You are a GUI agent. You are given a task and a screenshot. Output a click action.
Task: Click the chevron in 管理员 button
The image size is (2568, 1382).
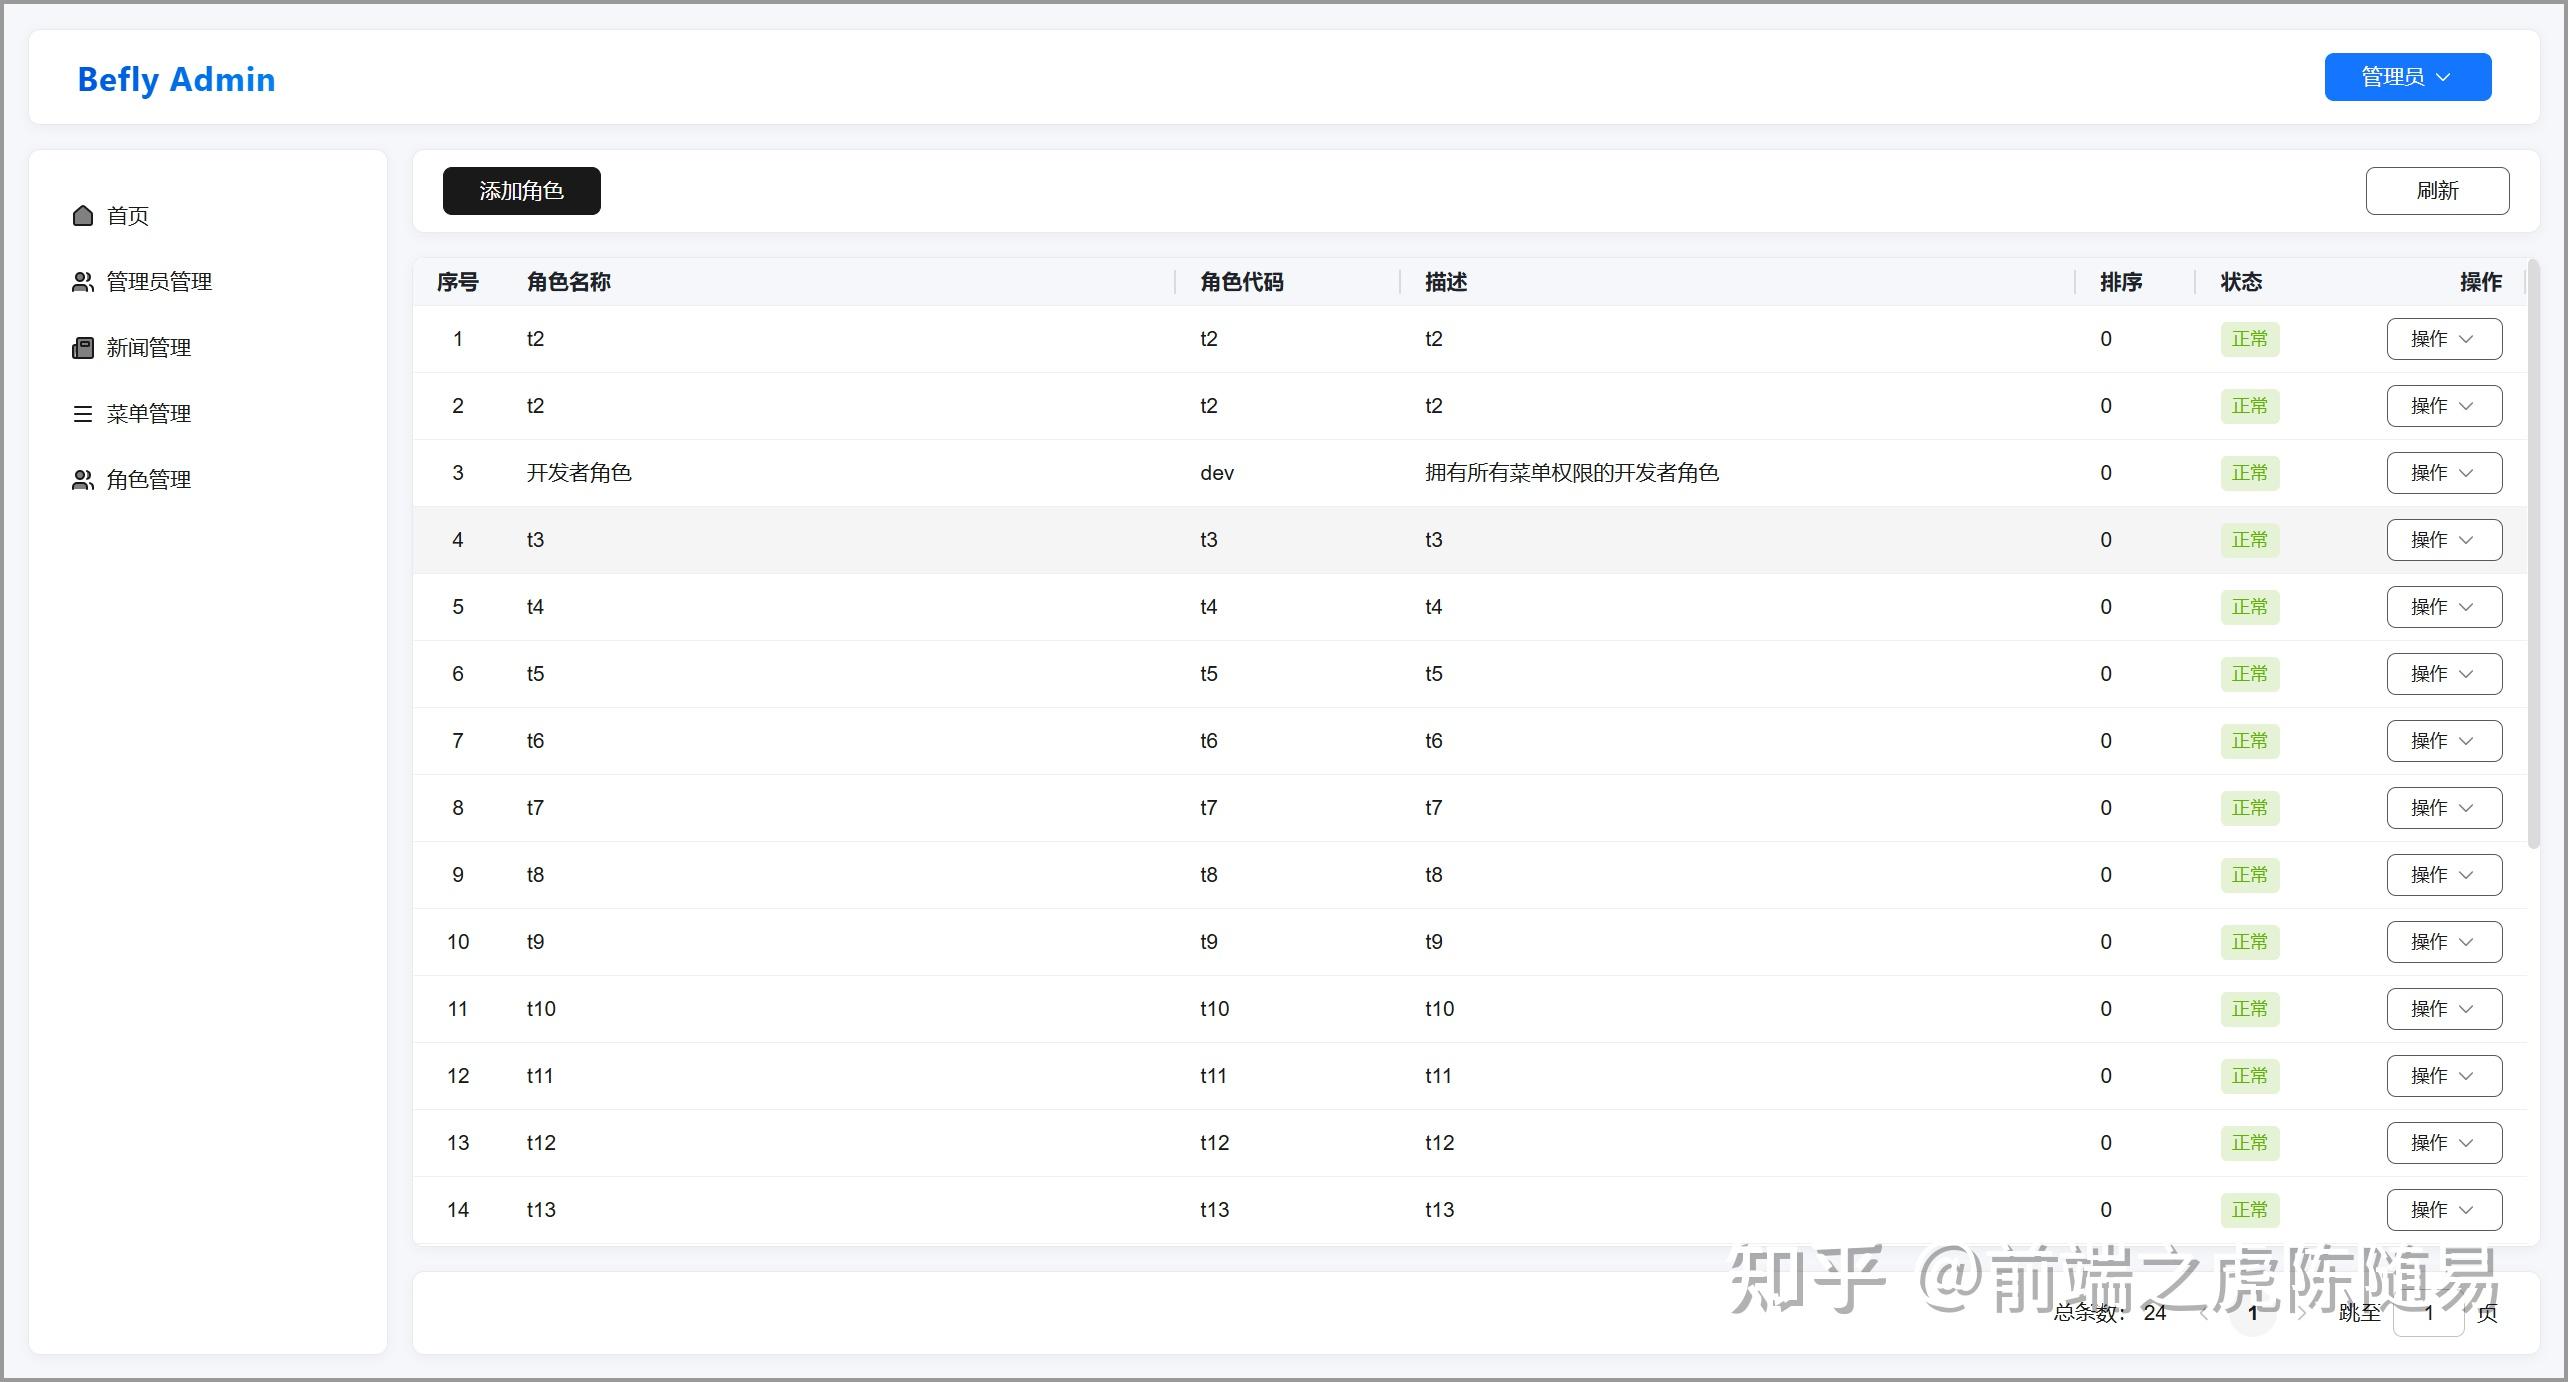[x=2443, y=77]
